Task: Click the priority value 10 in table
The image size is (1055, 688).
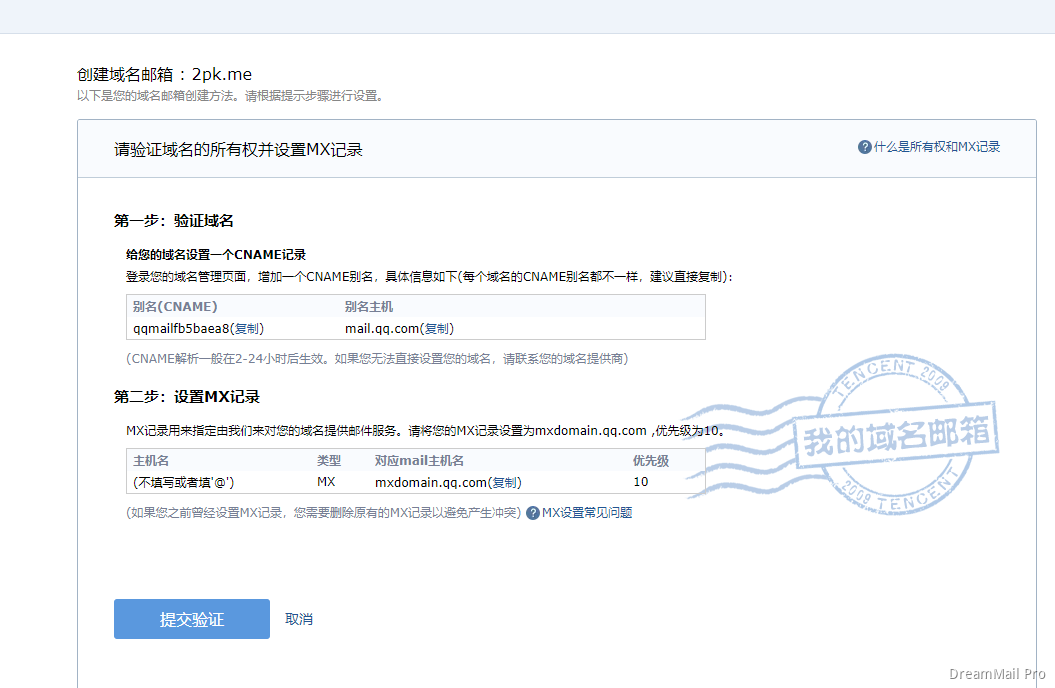Action: click(x=641, y=482)
